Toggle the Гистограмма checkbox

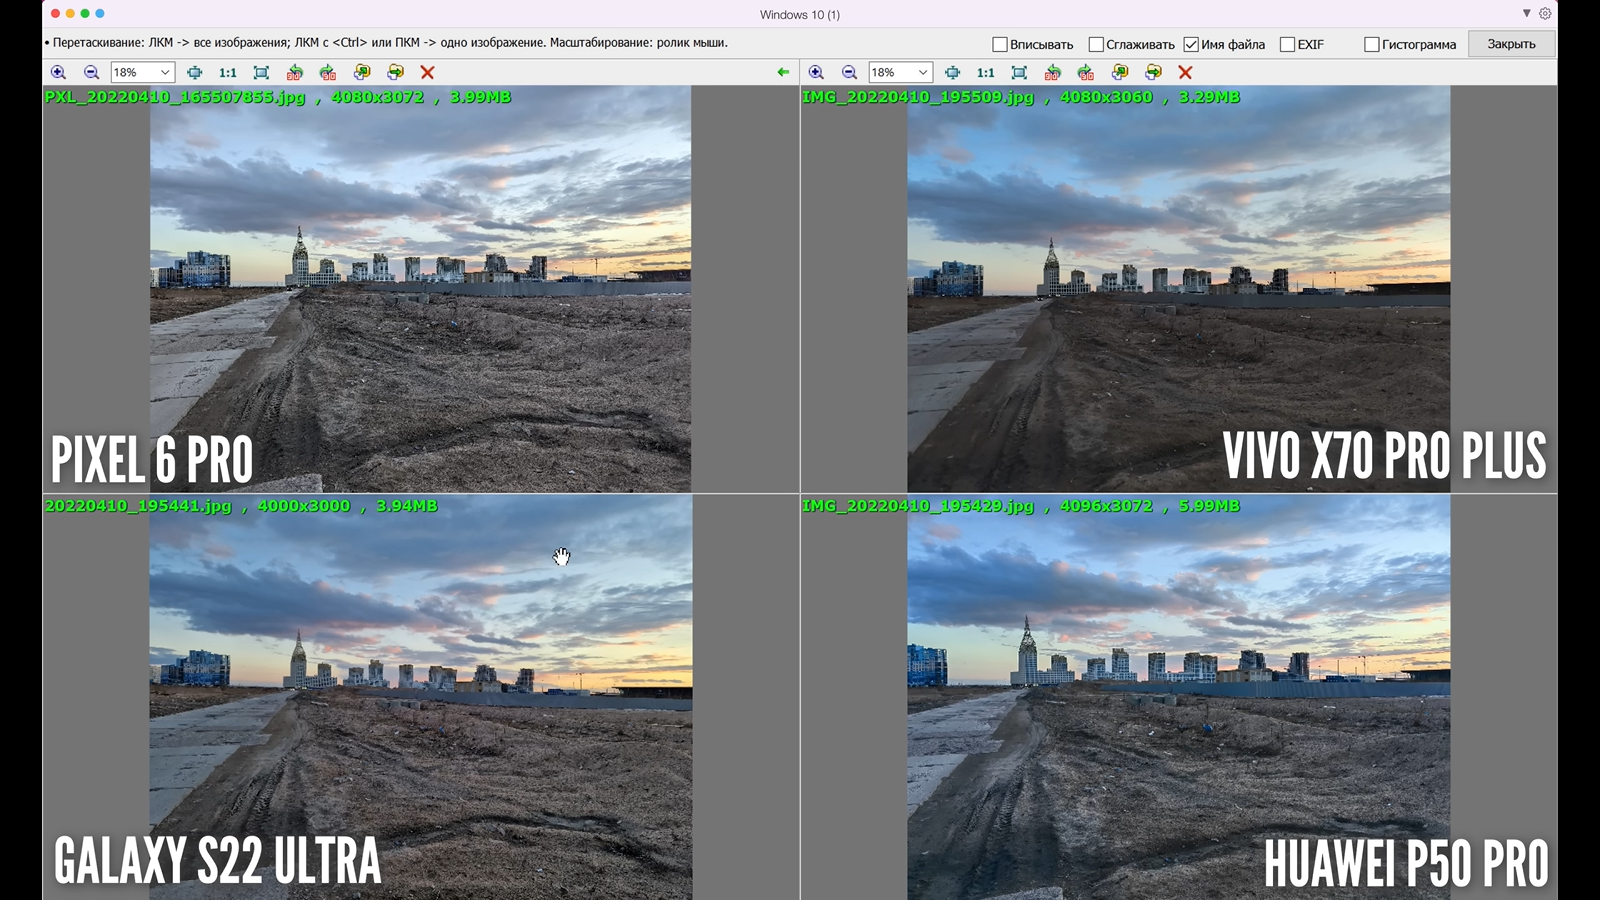coord(1372,44)
